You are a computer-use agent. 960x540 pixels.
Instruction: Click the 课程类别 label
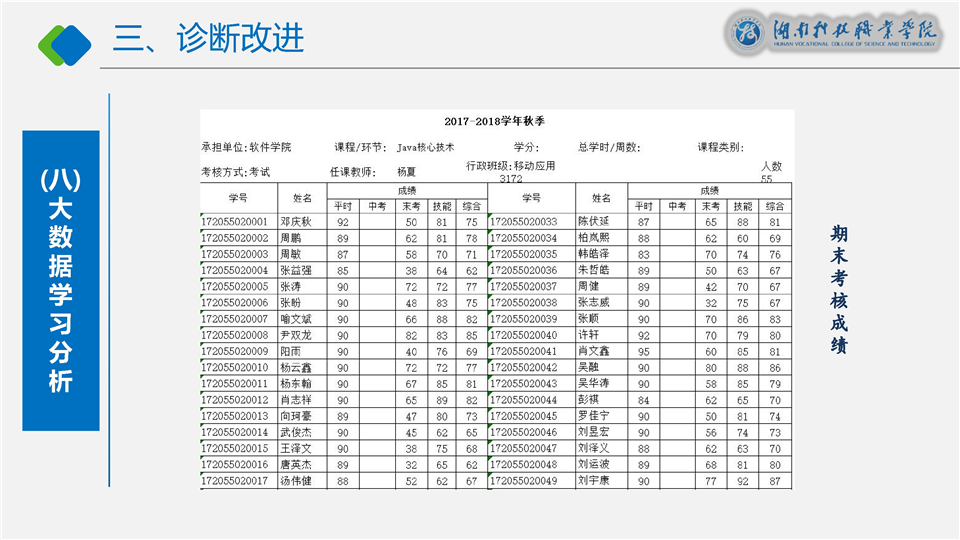click(x=720, y=147)
